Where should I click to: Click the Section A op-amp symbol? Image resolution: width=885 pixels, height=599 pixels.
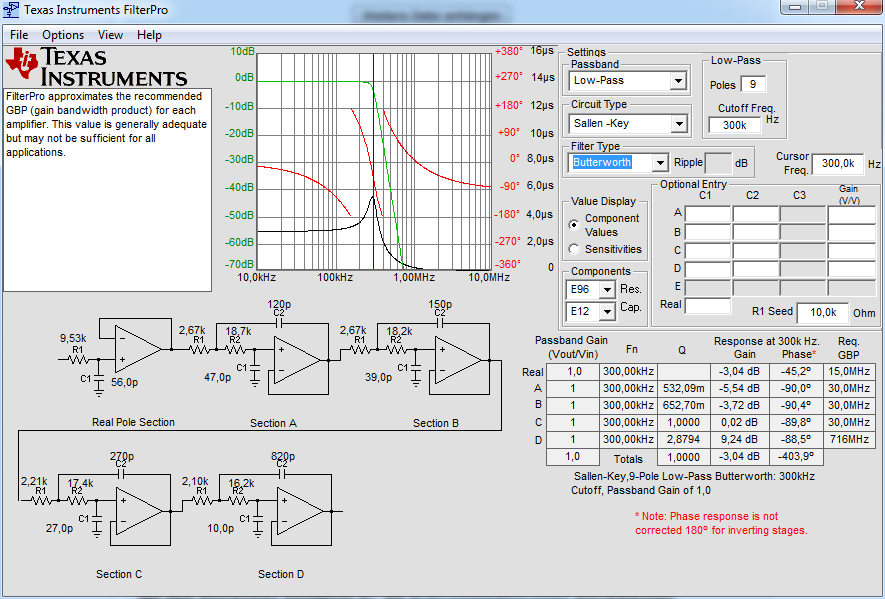[297, 360]
